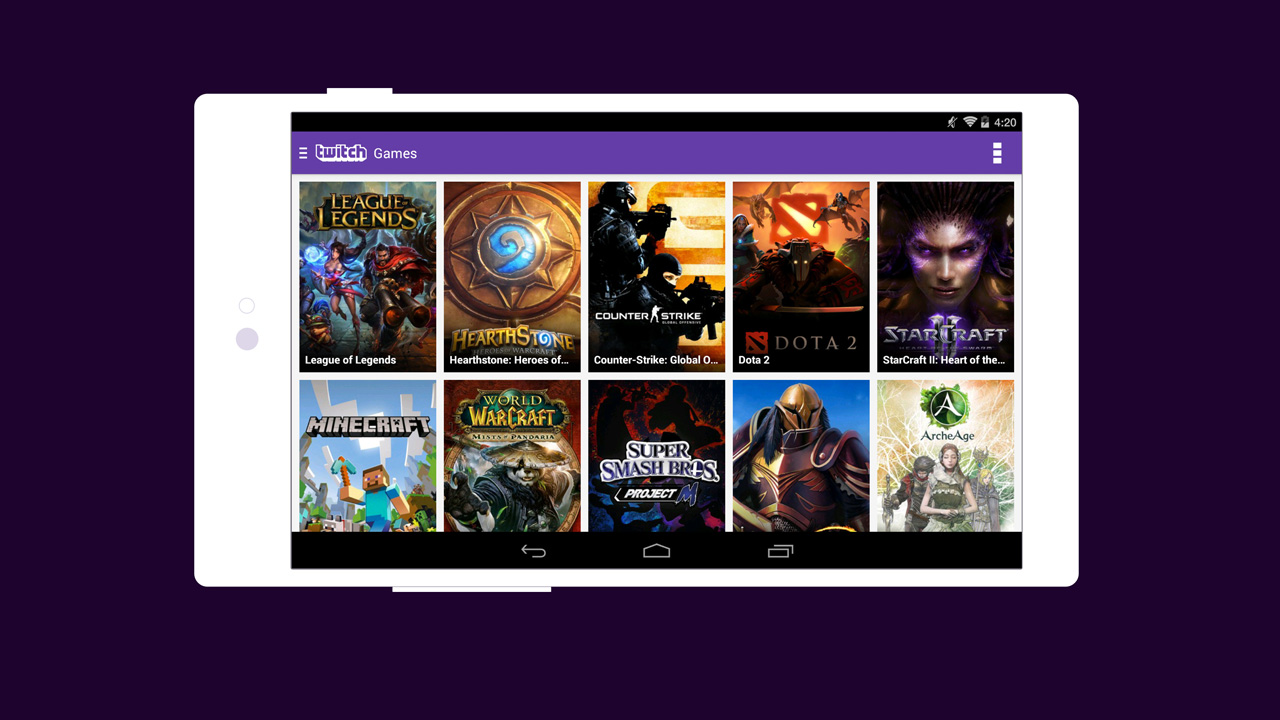Click the Games title in the toolbar
1280x720 pixels.
[x=395, y=153]
